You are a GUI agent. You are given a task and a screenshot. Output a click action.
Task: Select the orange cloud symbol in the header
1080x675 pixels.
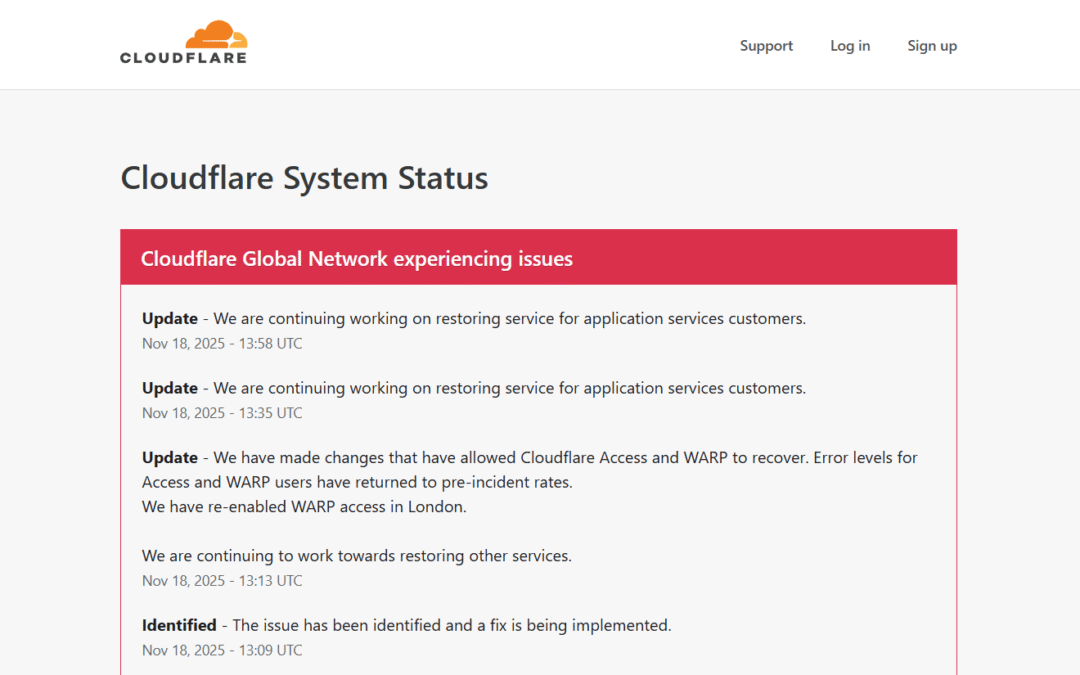[215, 32]
